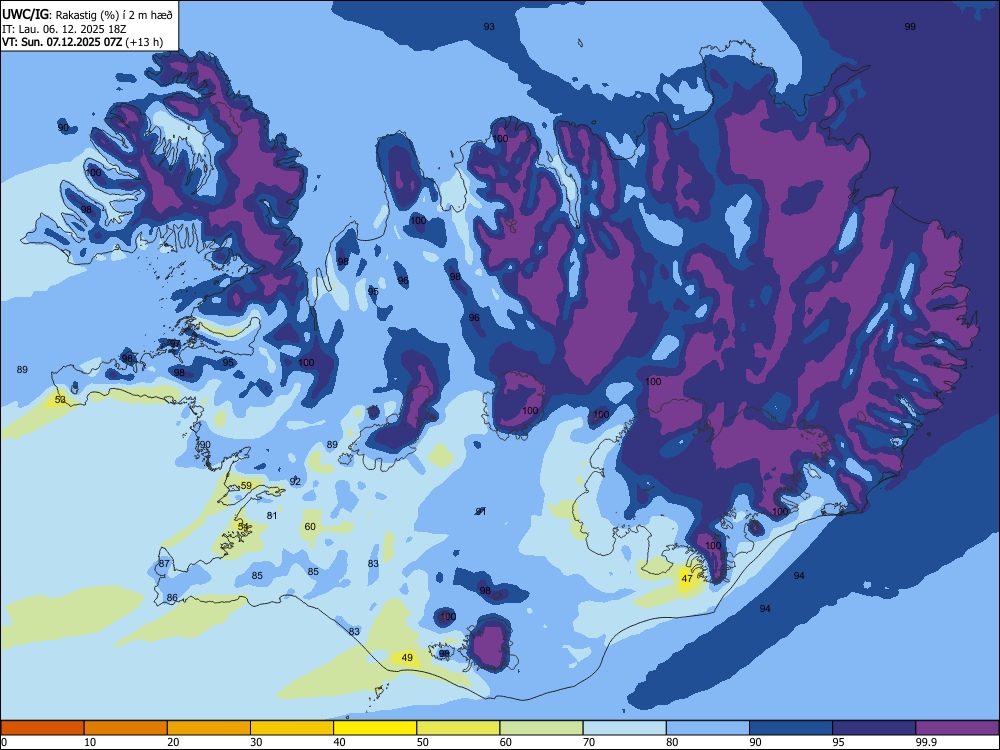Click the '99' humidity value on the map
Screen dimensions: 1000x750
pyautogui.click(x=910, y=27)
